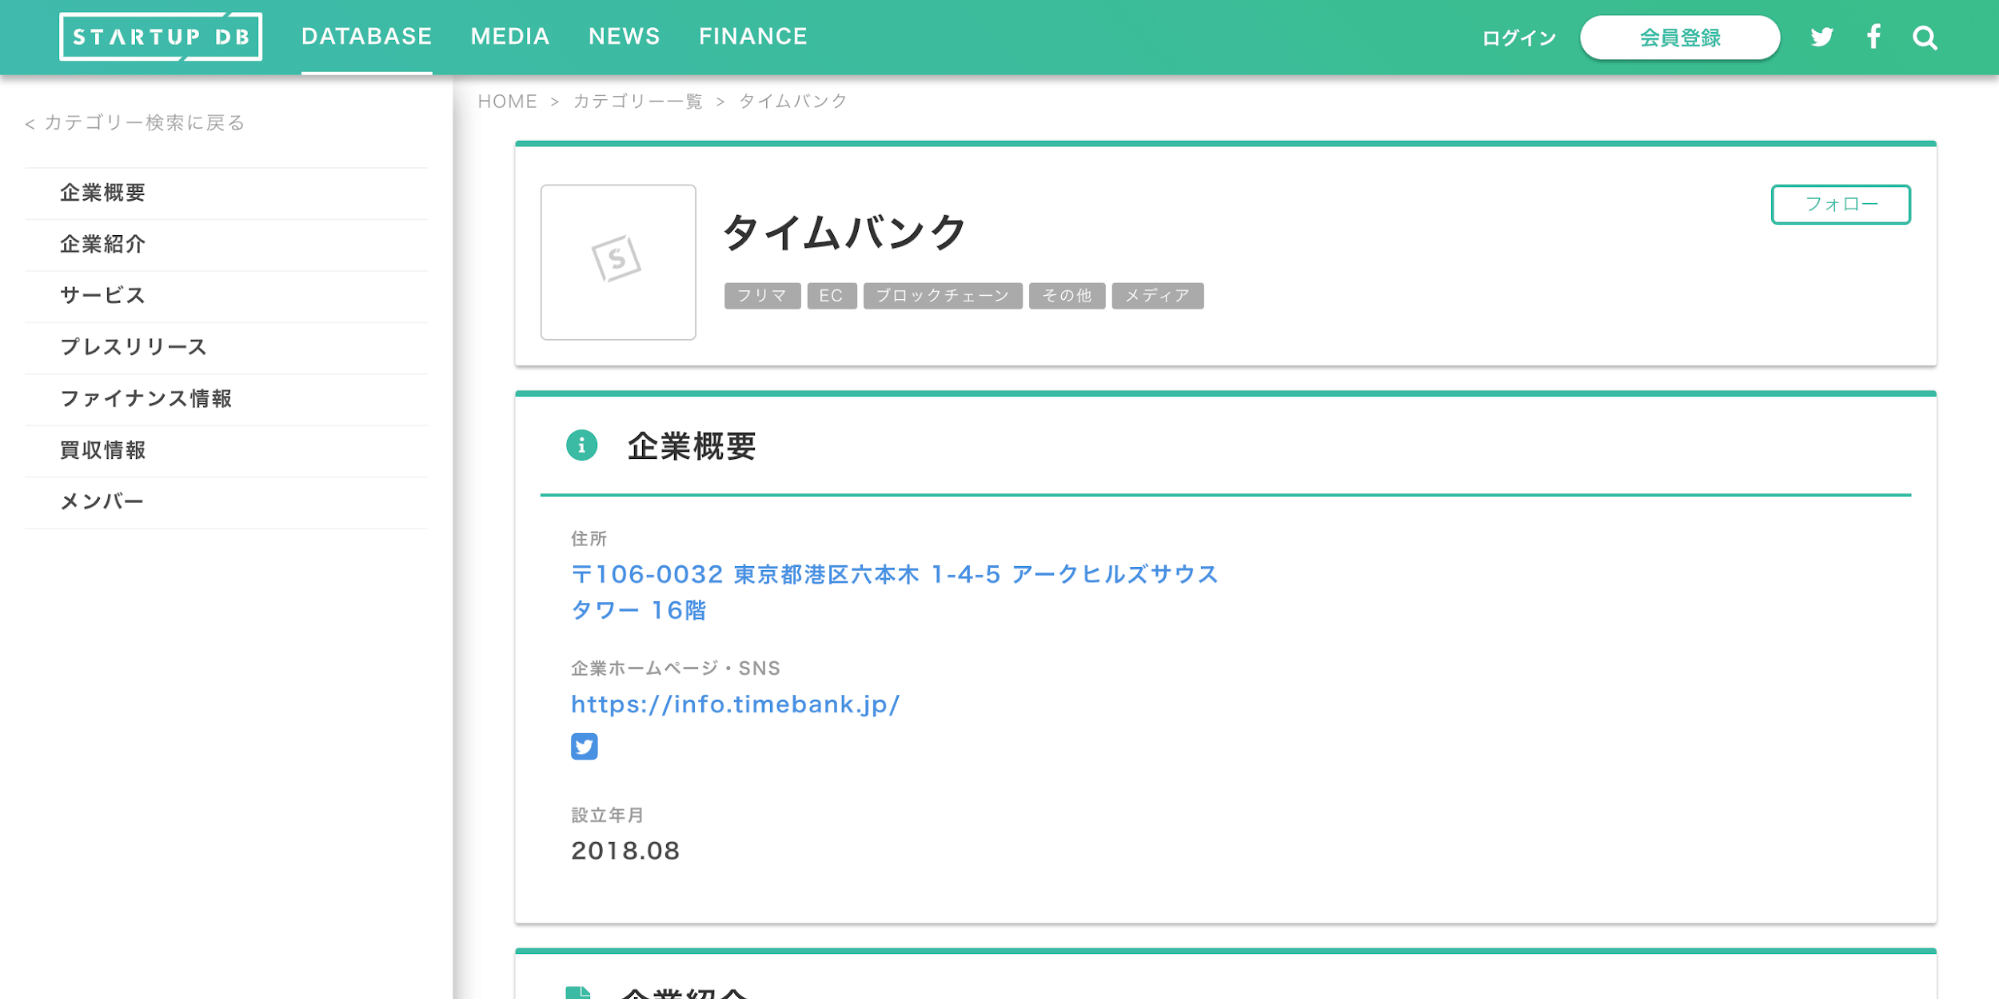Viewport: 1999px width, 1000px height.
Task: Click the フリマ tag
Action: 762,296
